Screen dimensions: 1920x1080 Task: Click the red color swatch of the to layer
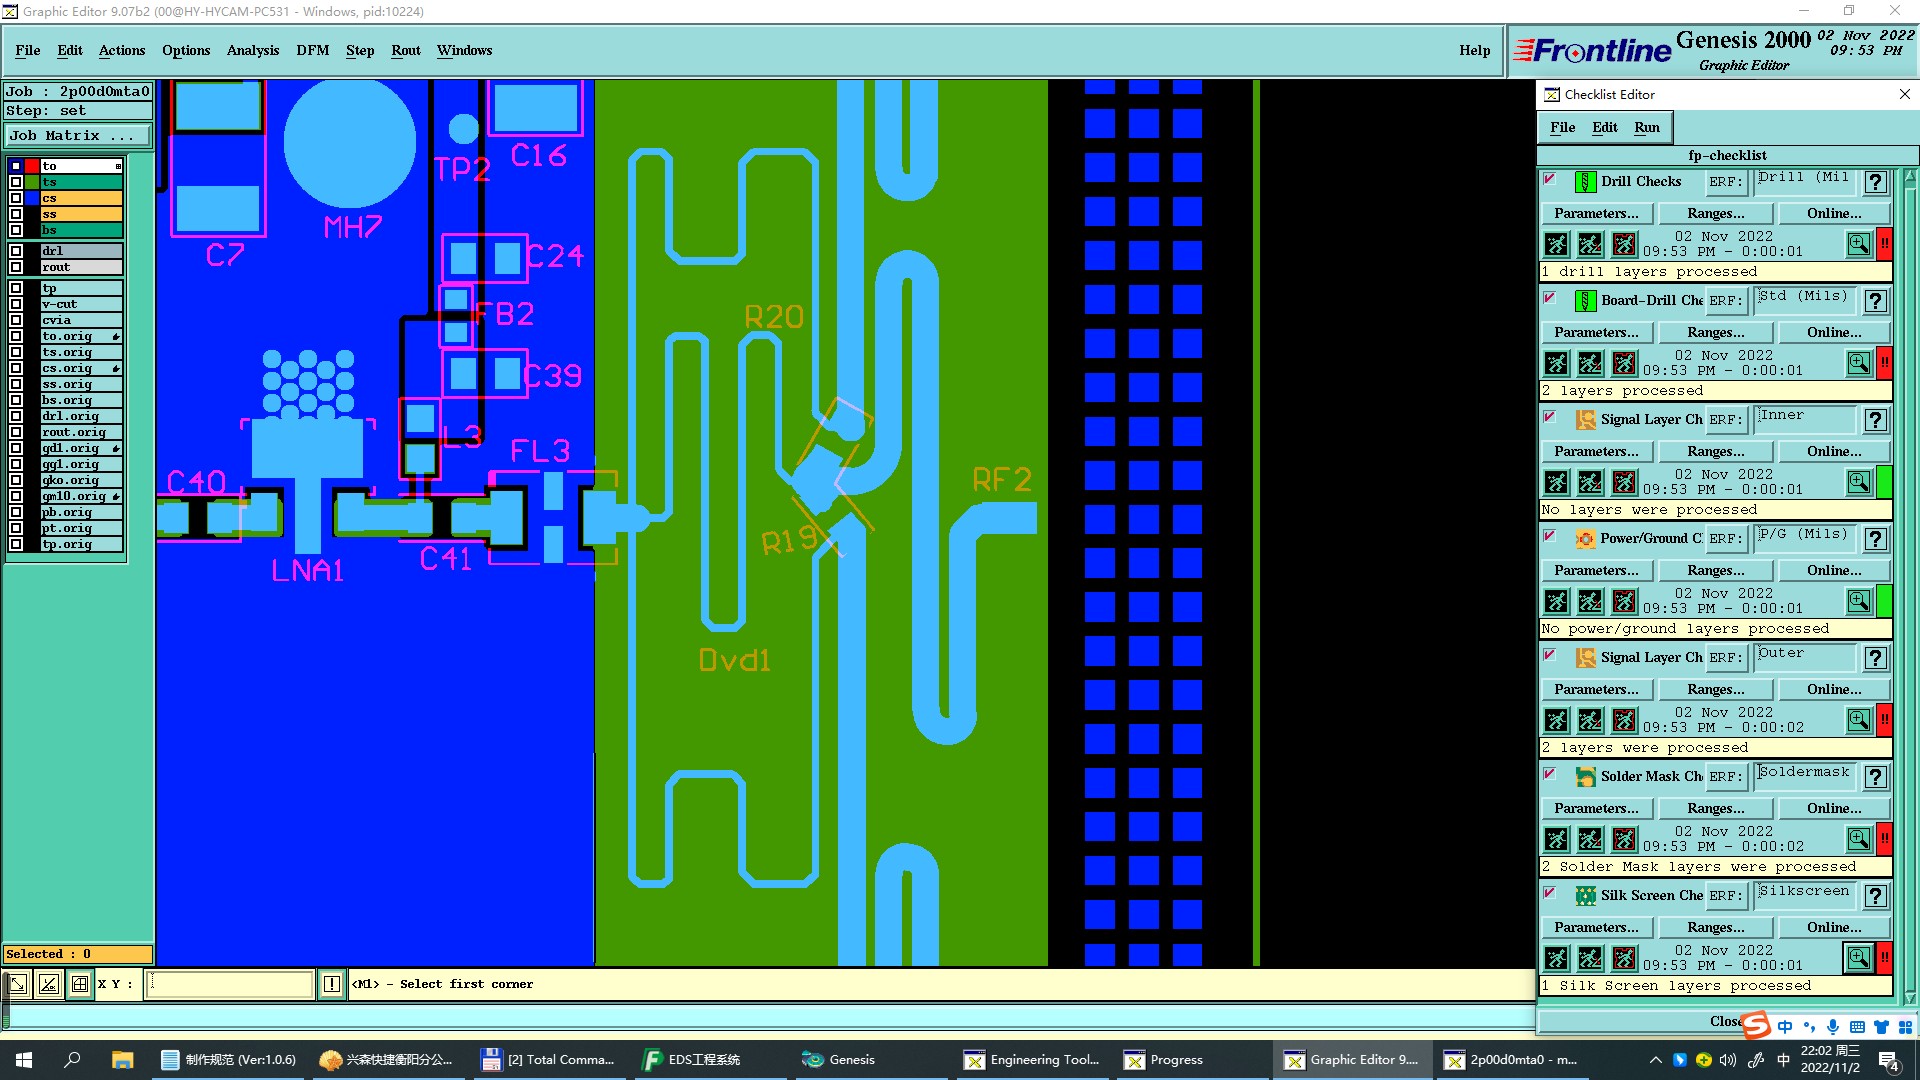point(32,166)
